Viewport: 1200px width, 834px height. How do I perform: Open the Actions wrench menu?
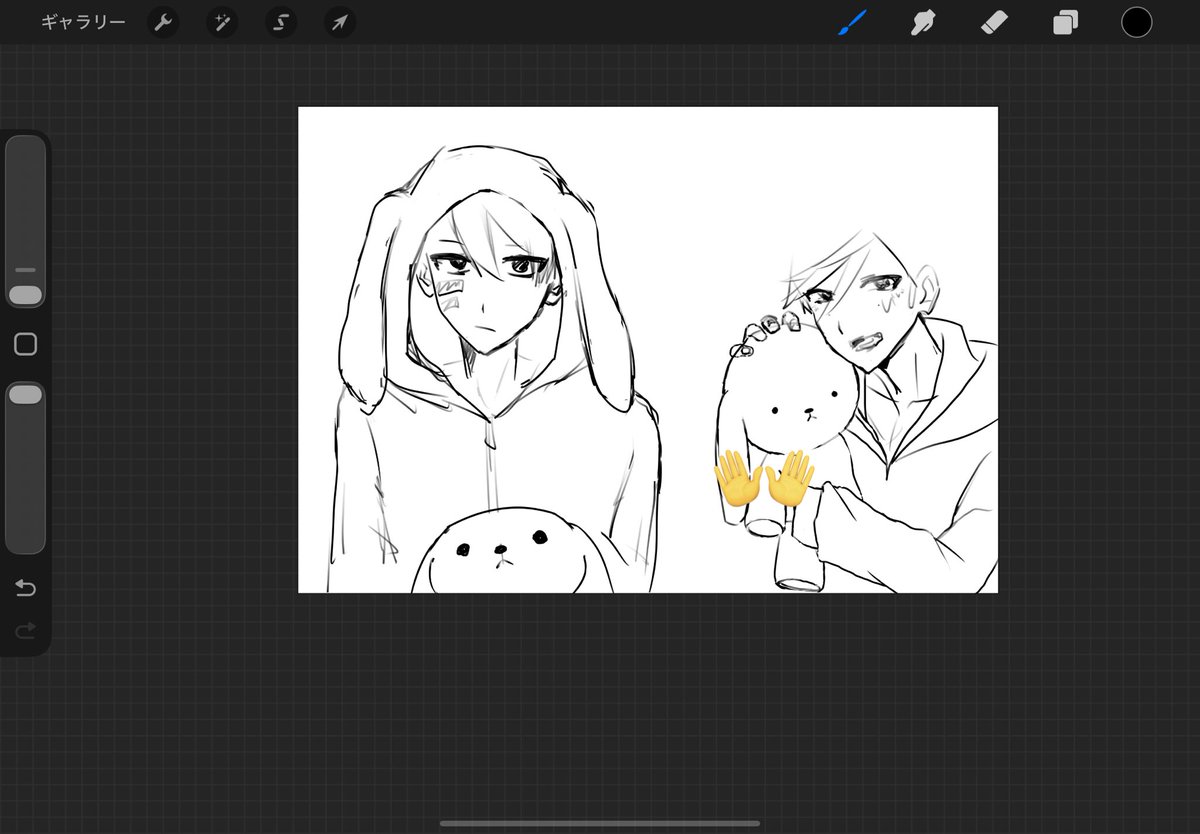click(x=163, y=22)
